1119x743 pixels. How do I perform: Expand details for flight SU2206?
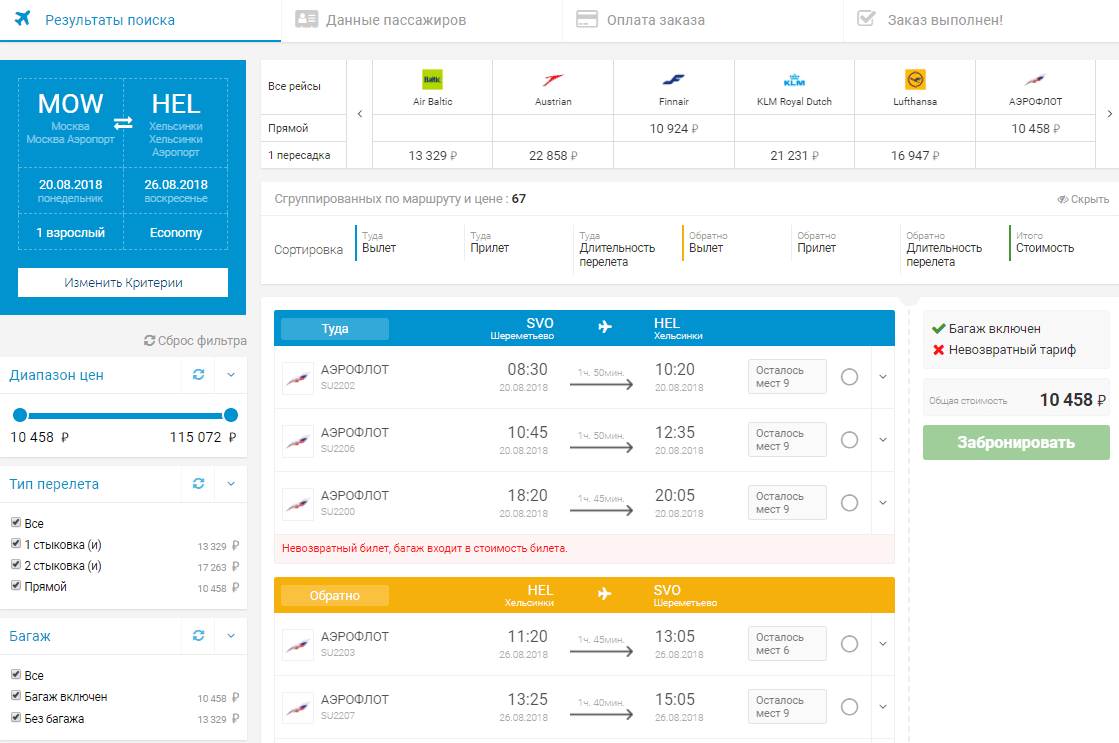point(883,440)
